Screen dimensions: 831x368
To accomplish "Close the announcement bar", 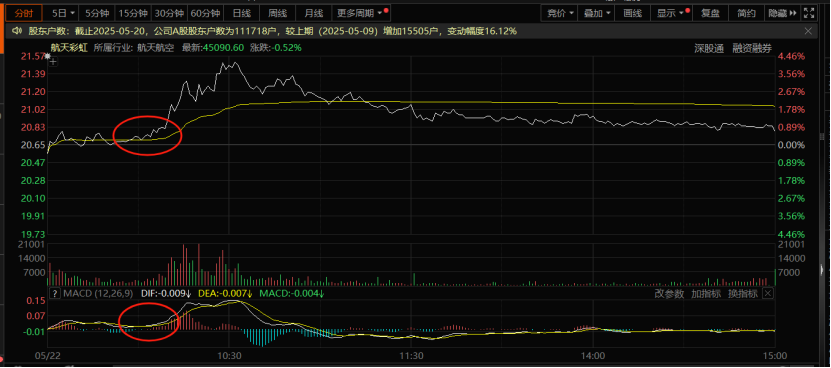I will point(808,31).
